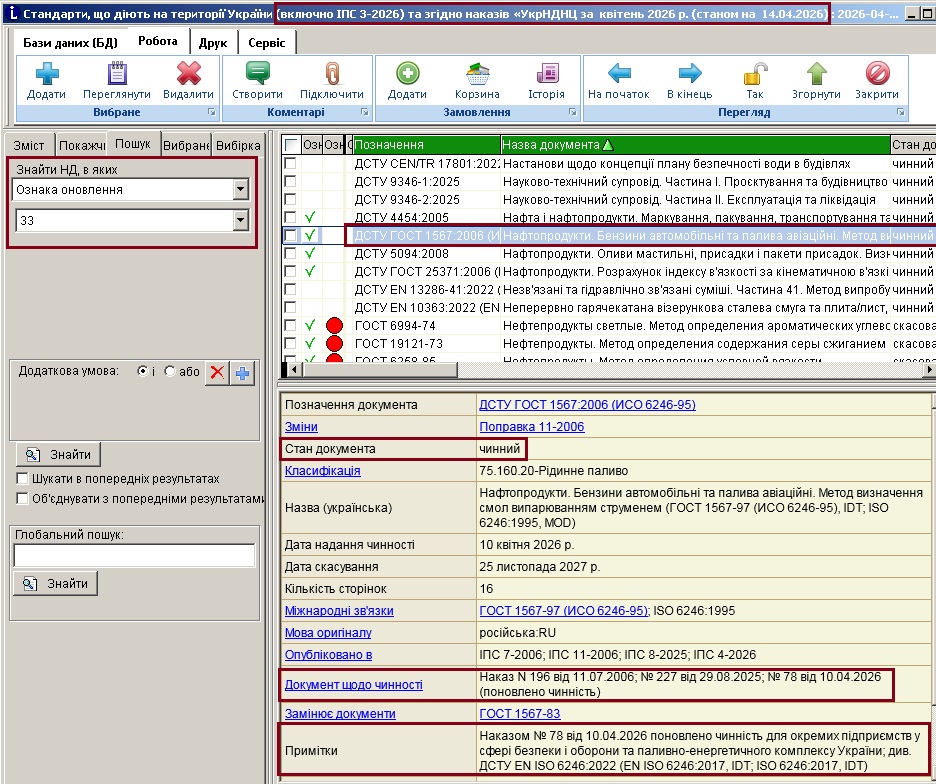Open the Історія orders icon
936x784 pixels.
click(x=546, y=74)
